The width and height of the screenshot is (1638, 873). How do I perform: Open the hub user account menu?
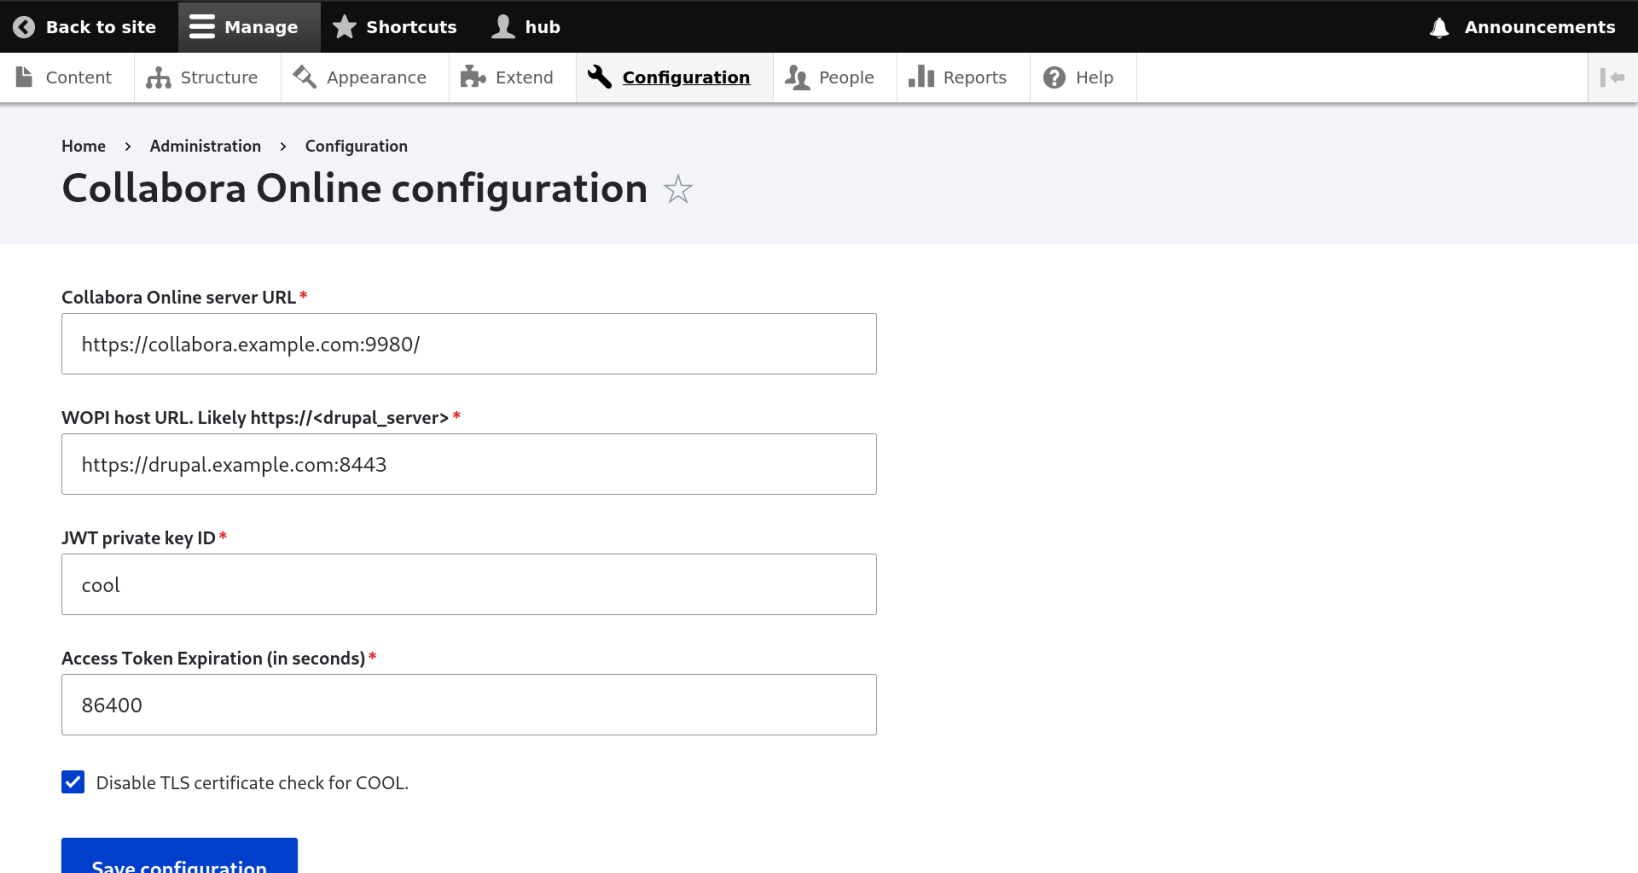[526, 27]
